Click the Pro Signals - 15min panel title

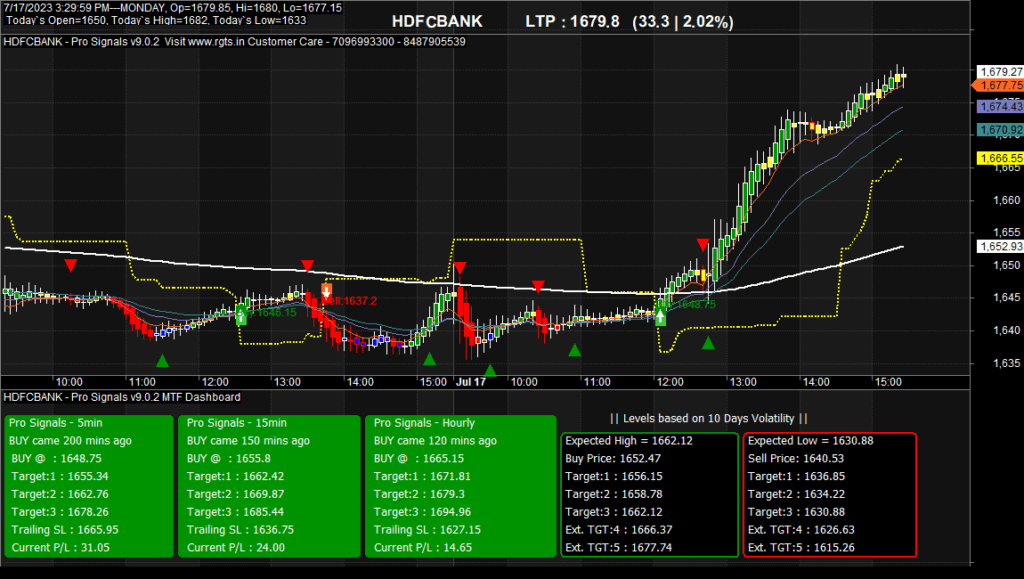point(236,423)
